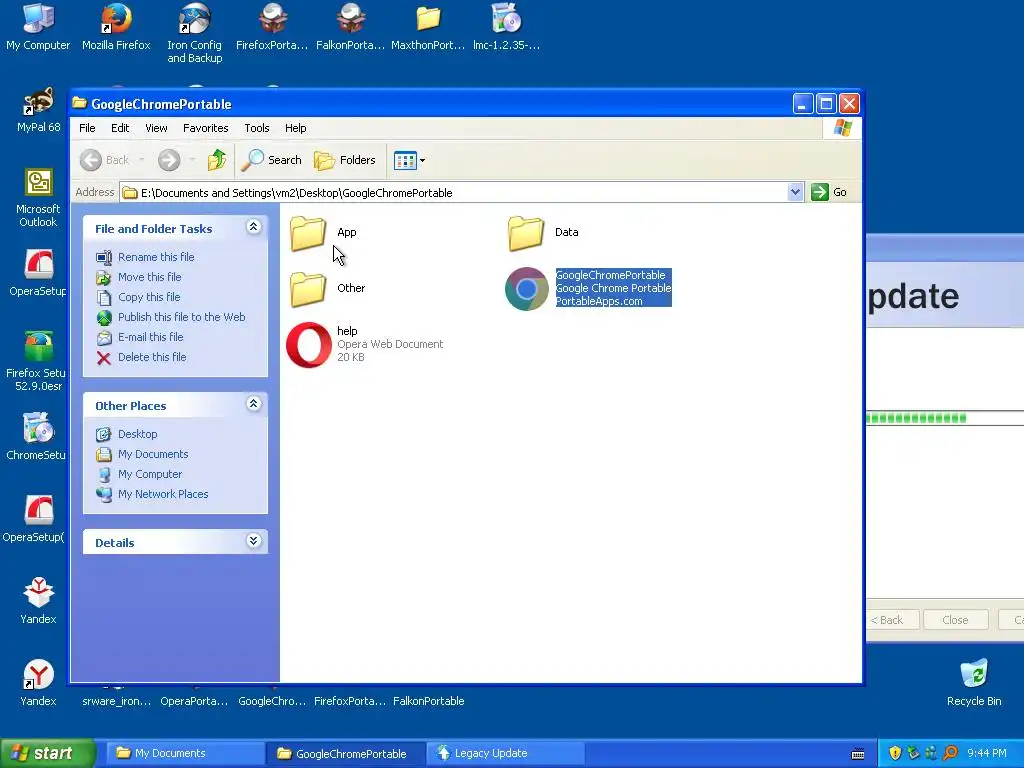Select the first OperaSetup desktop icon
Screen dimensions: 1024x768
pyautogui.click(x=38, y=273)
